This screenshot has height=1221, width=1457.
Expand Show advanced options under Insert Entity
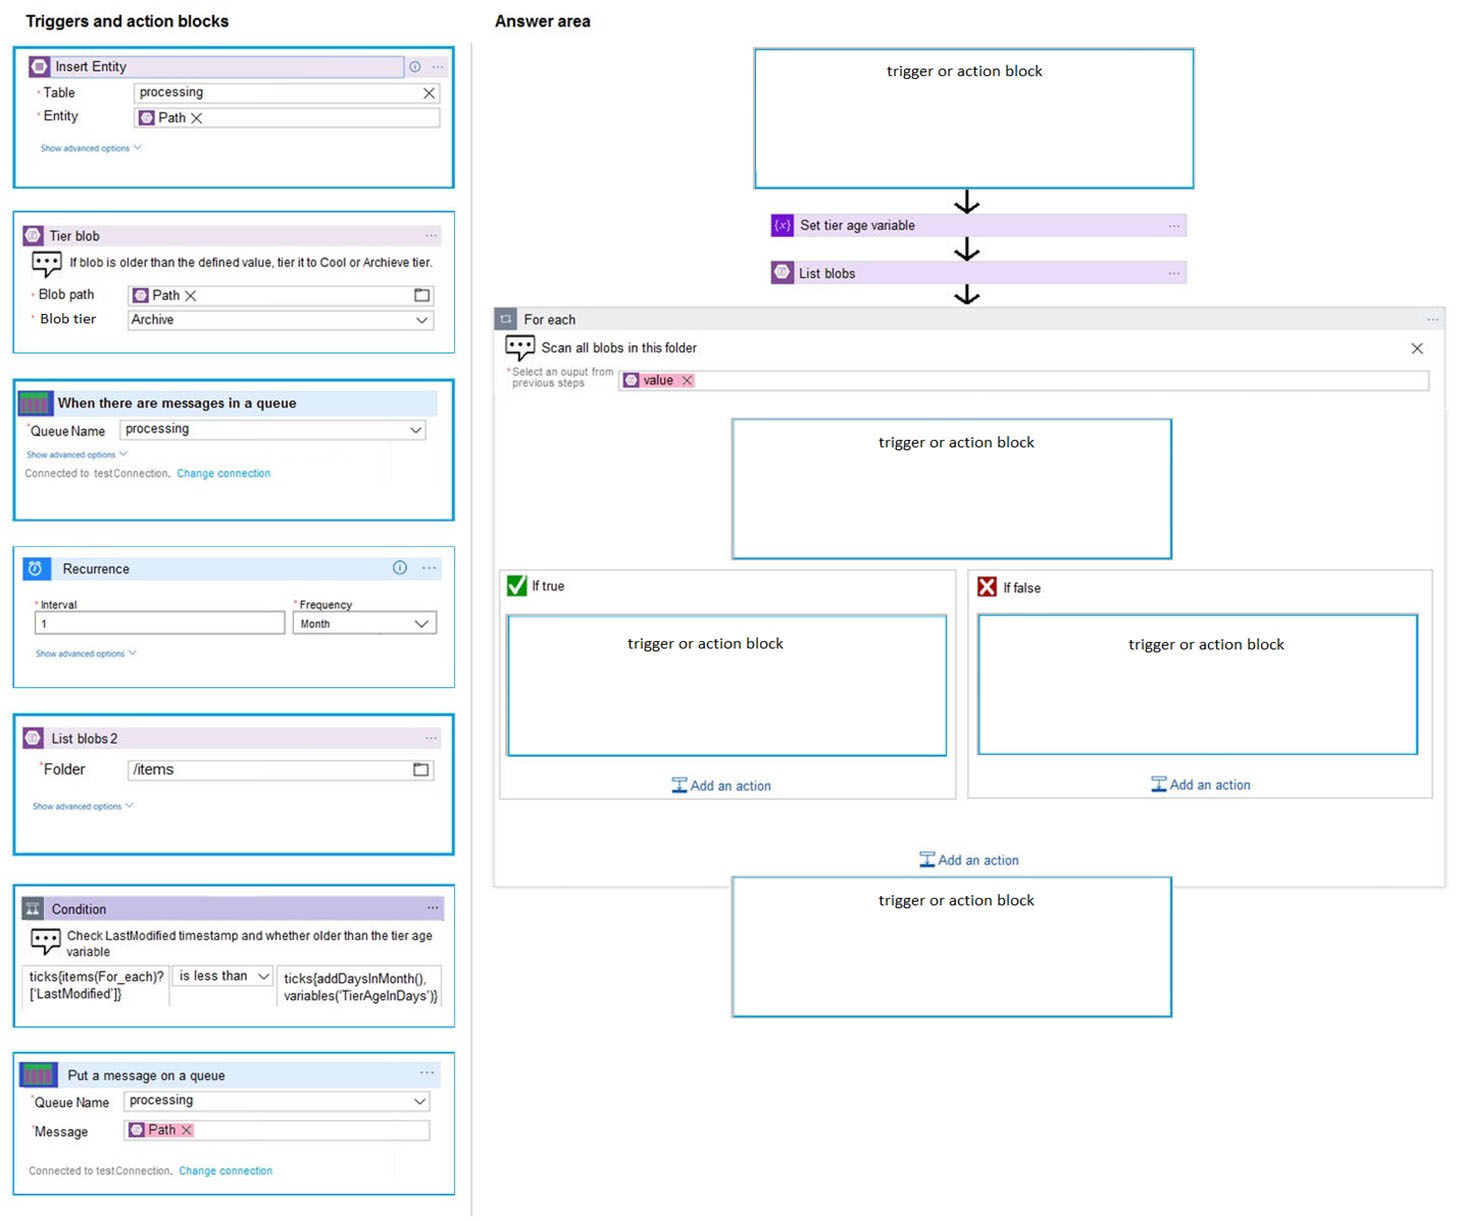click(90, 148)
